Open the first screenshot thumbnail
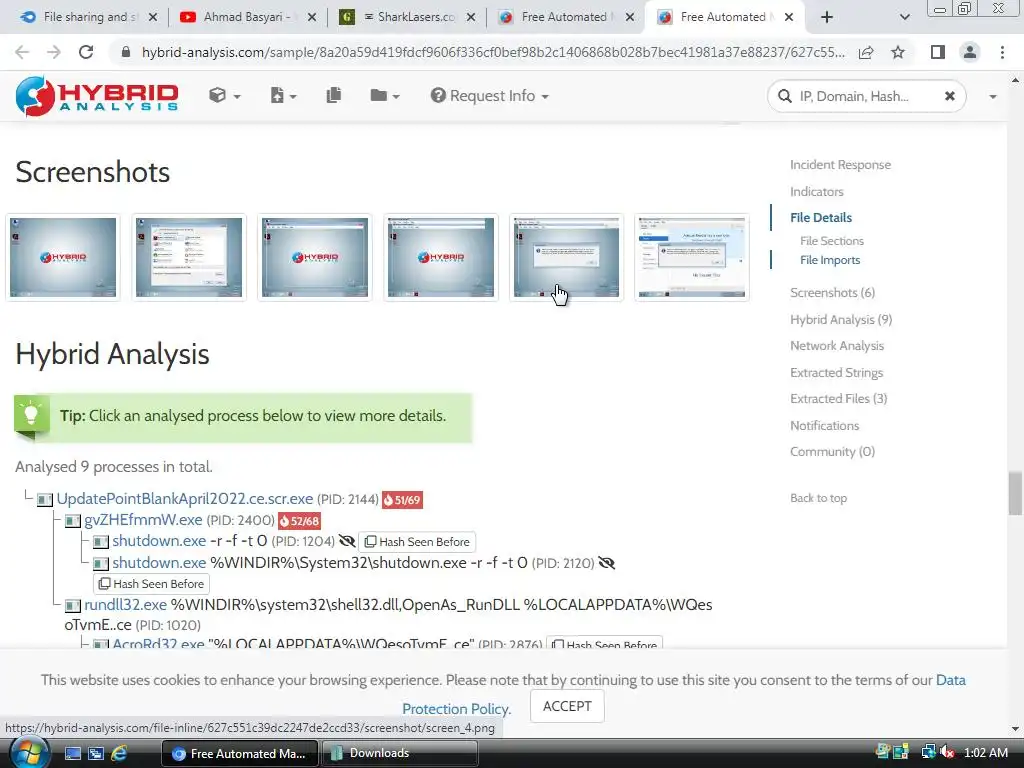Screen dimensions: 1024x768 63,257
